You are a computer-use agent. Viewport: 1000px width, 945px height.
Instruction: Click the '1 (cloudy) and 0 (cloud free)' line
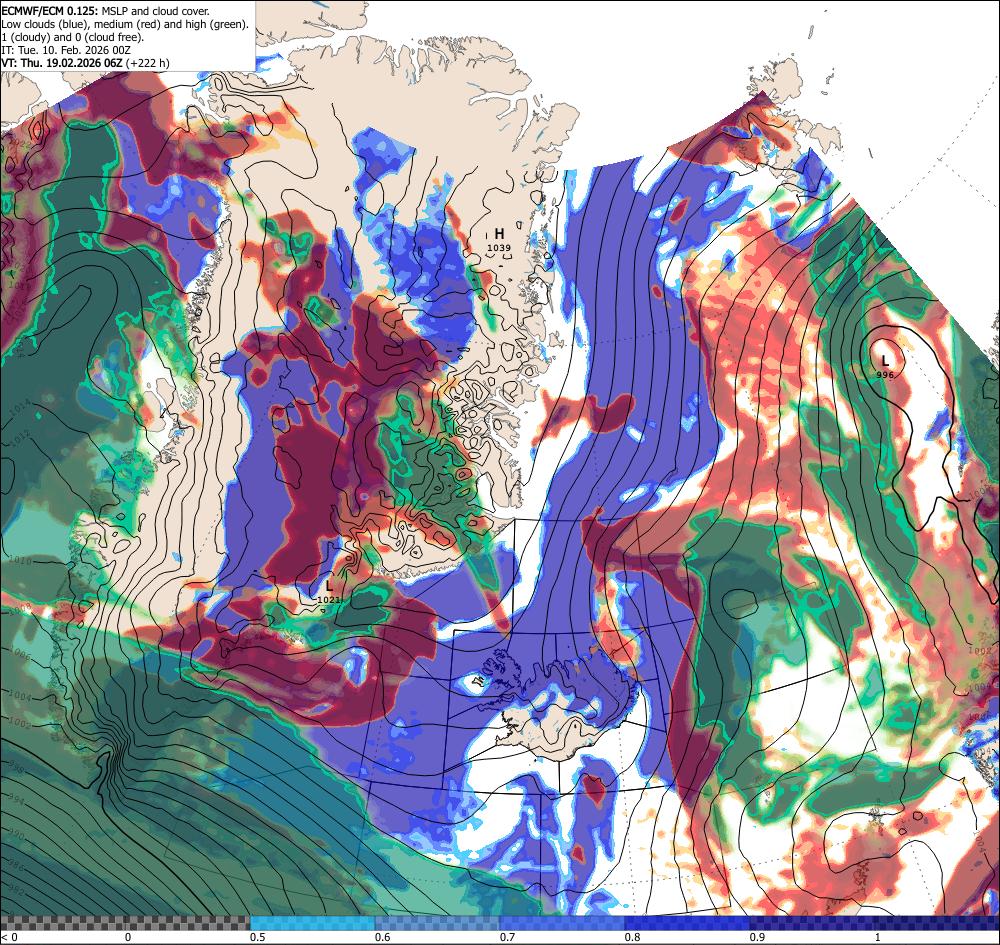73,37
